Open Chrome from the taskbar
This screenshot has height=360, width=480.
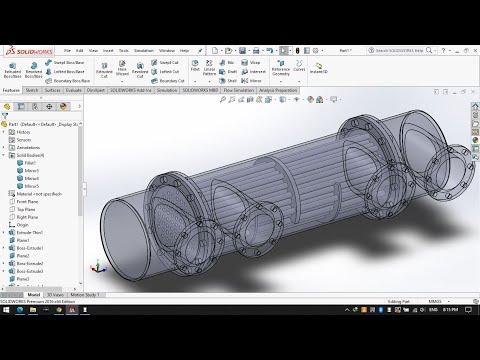click(x=59, y=310)
